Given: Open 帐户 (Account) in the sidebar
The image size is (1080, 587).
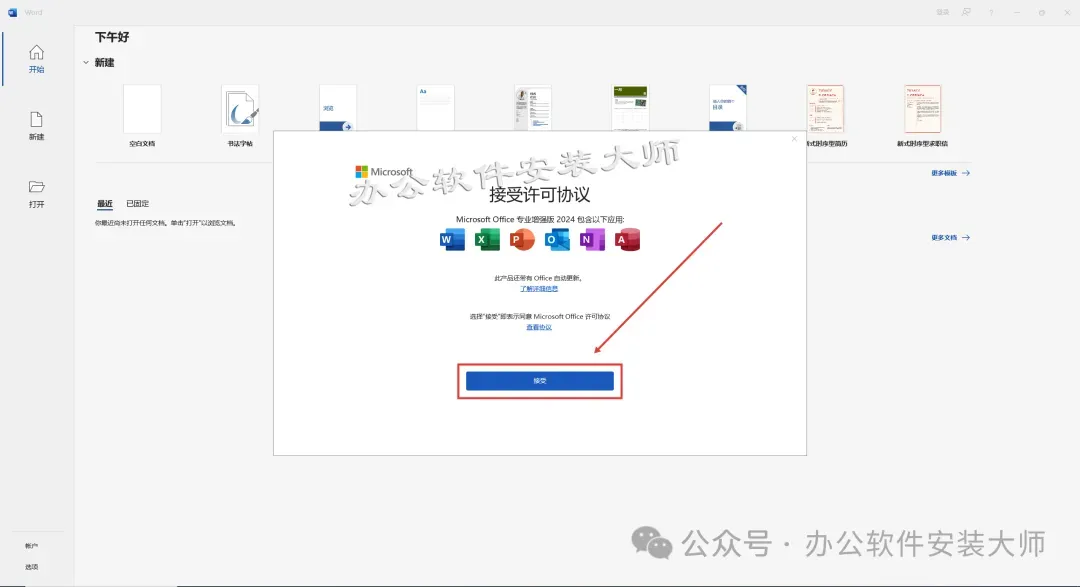Looking at the screenshot, I should coord(32,546).
